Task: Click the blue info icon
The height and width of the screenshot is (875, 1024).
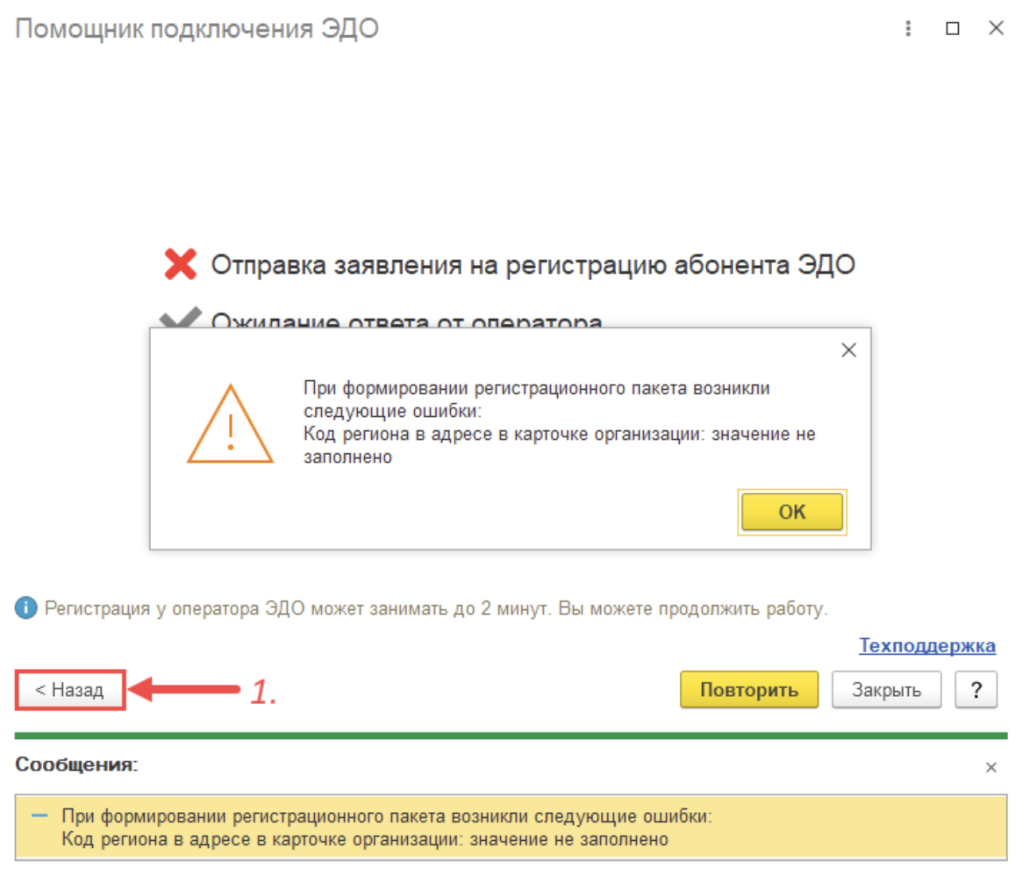Action: (26, 608)
